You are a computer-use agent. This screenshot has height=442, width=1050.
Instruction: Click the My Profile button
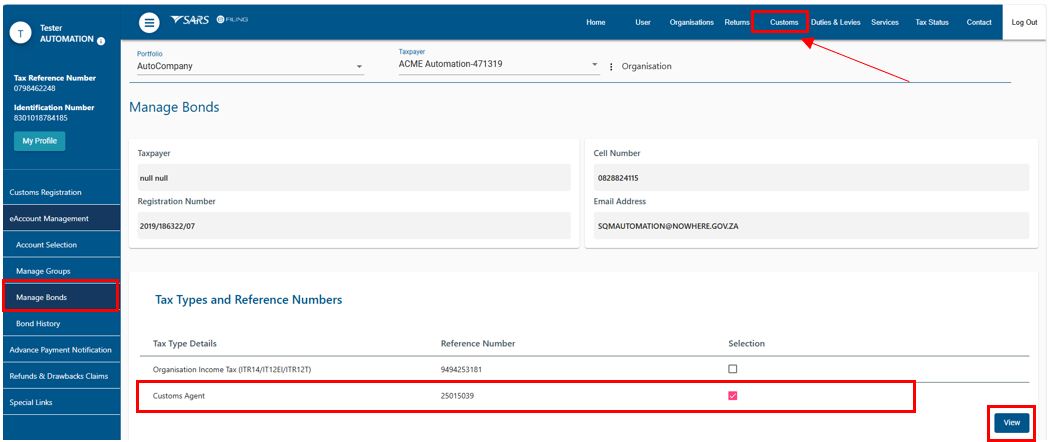pyautogui.click(x=39, y=141)
